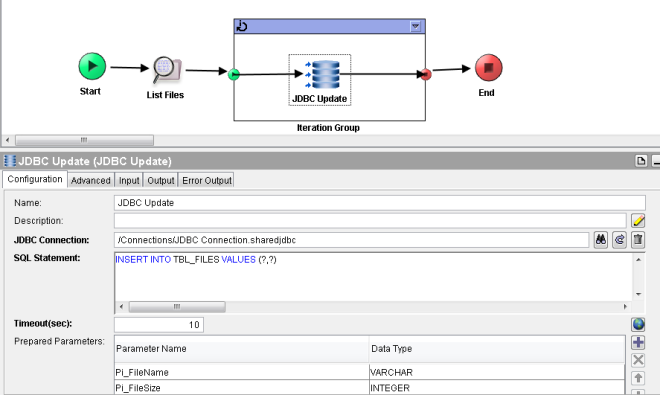Open the Output tab
This screenshot has width=660, height=395.
tap(160, 180)
